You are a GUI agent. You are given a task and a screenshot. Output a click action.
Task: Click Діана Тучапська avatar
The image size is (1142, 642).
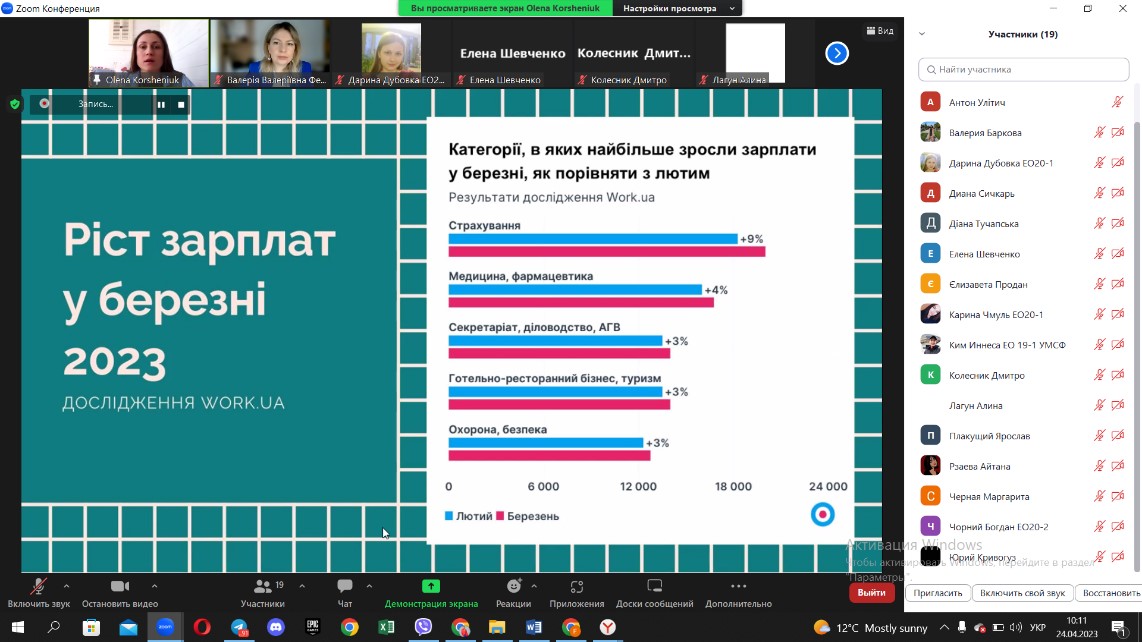[930, 223]
